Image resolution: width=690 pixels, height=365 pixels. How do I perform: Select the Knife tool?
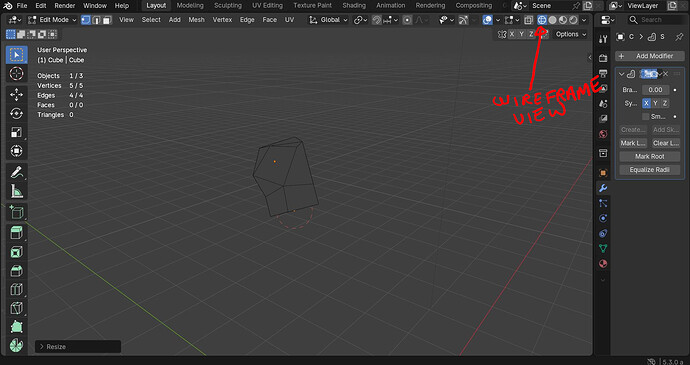pos(17,308)
